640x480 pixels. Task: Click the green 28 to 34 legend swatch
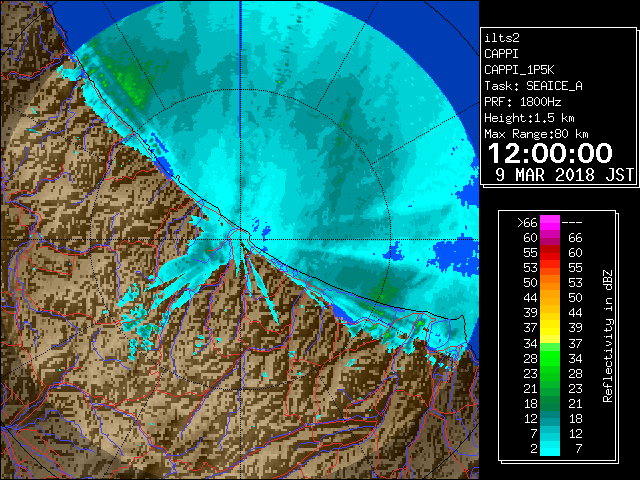(x=550, y=358)
